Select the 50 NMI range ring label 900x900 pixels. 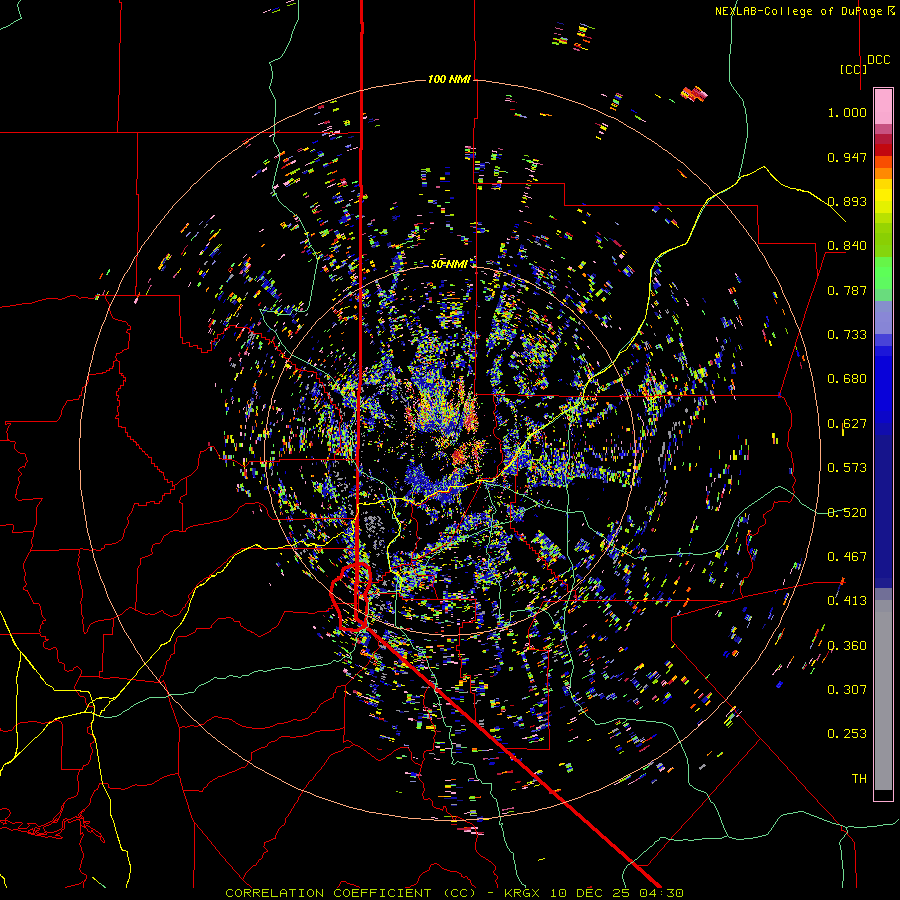point(449,264)
